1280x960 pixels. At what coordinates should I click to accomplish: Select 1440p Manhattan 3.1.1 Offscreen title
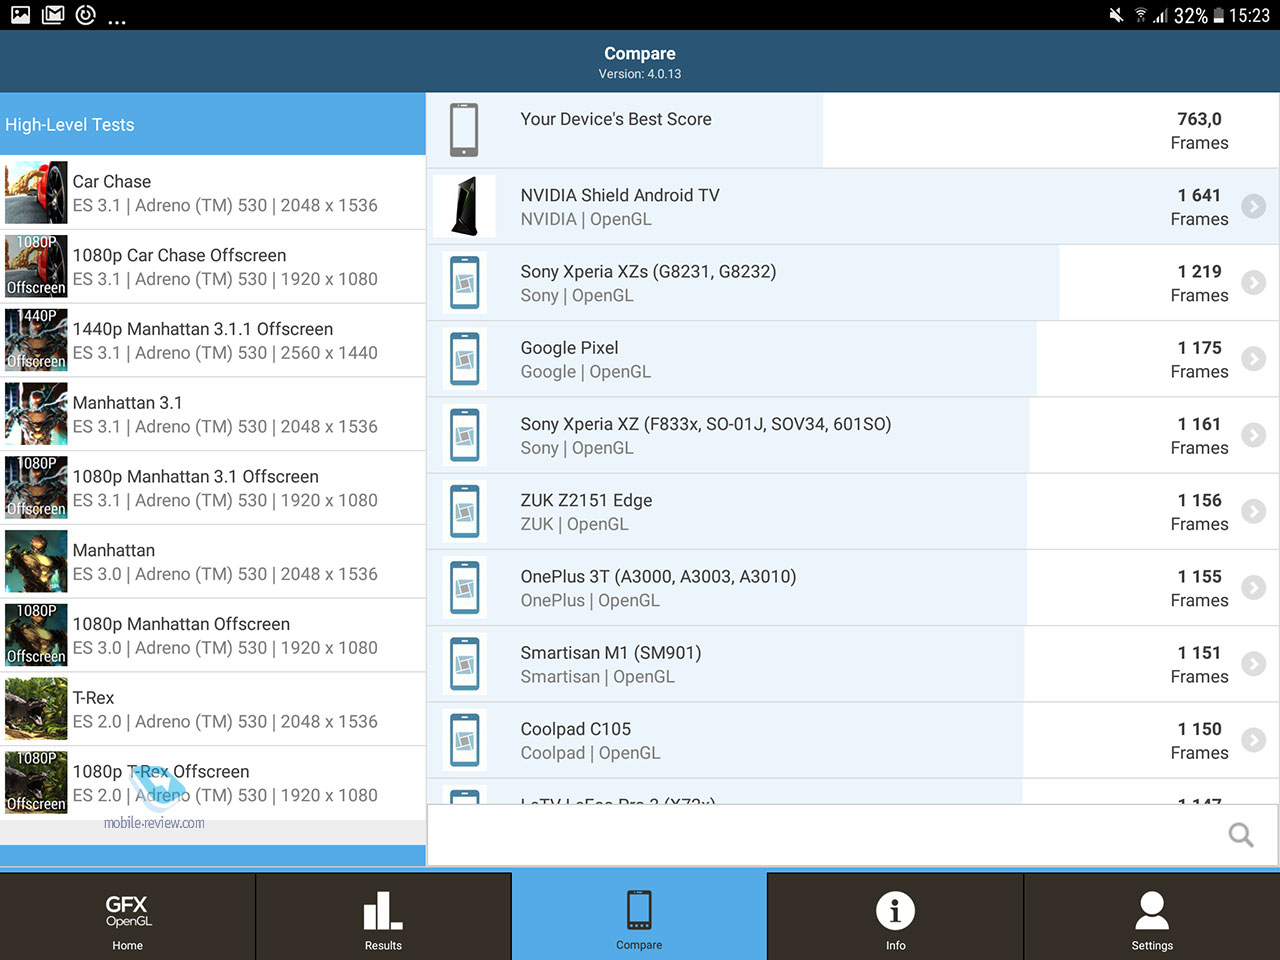tap(203, 329)
